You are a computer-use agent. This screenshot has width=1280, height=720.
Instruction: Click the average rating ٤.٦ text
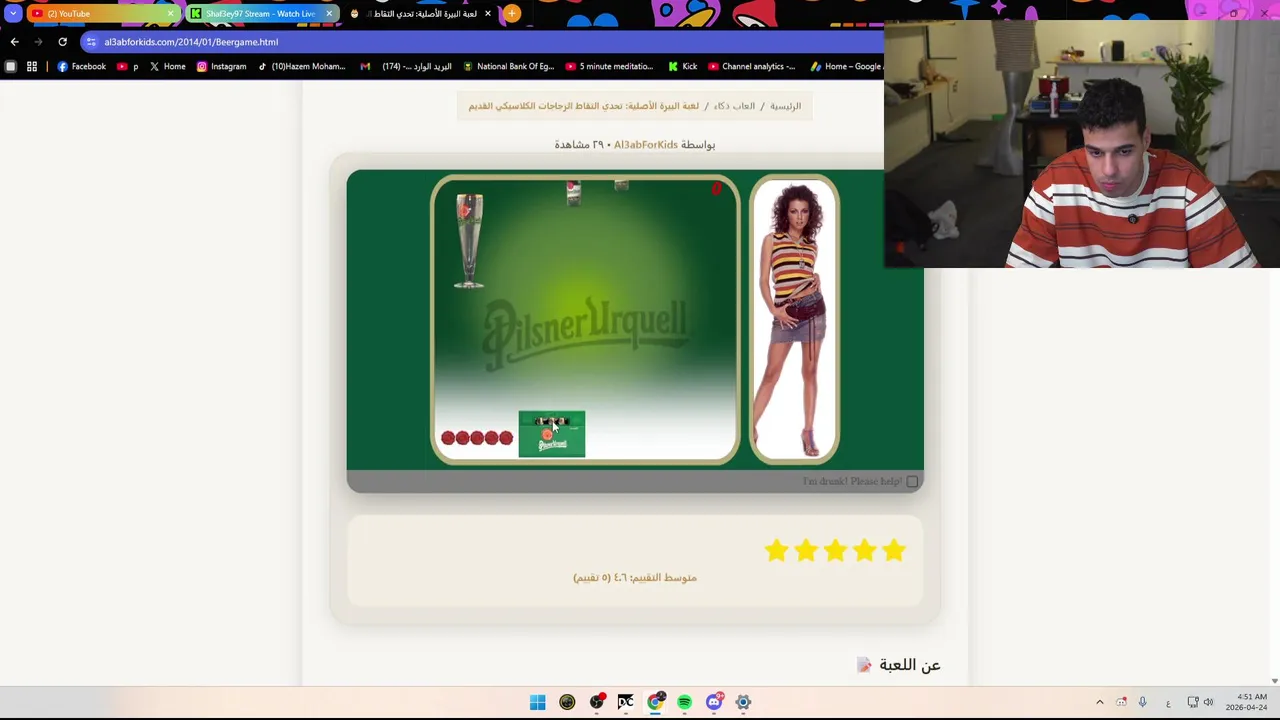point(635,578)
